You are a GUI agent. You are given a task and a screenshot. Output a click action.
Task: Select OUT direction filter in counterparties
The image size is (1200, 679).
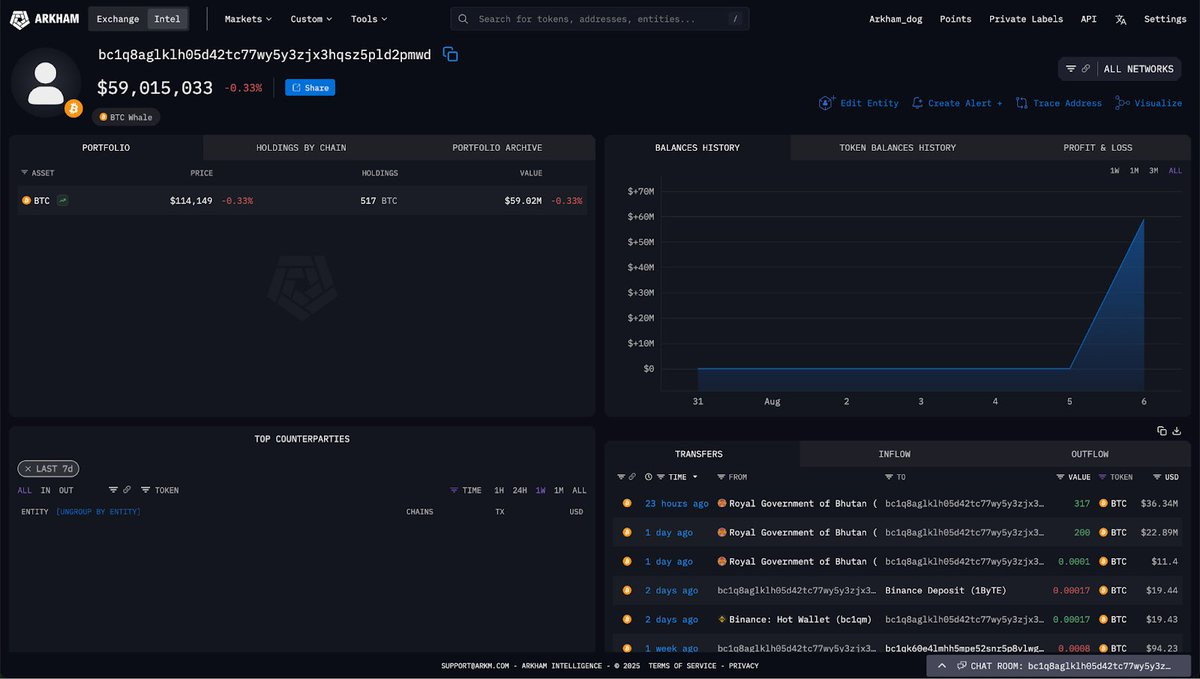click(x=66, y=491)
